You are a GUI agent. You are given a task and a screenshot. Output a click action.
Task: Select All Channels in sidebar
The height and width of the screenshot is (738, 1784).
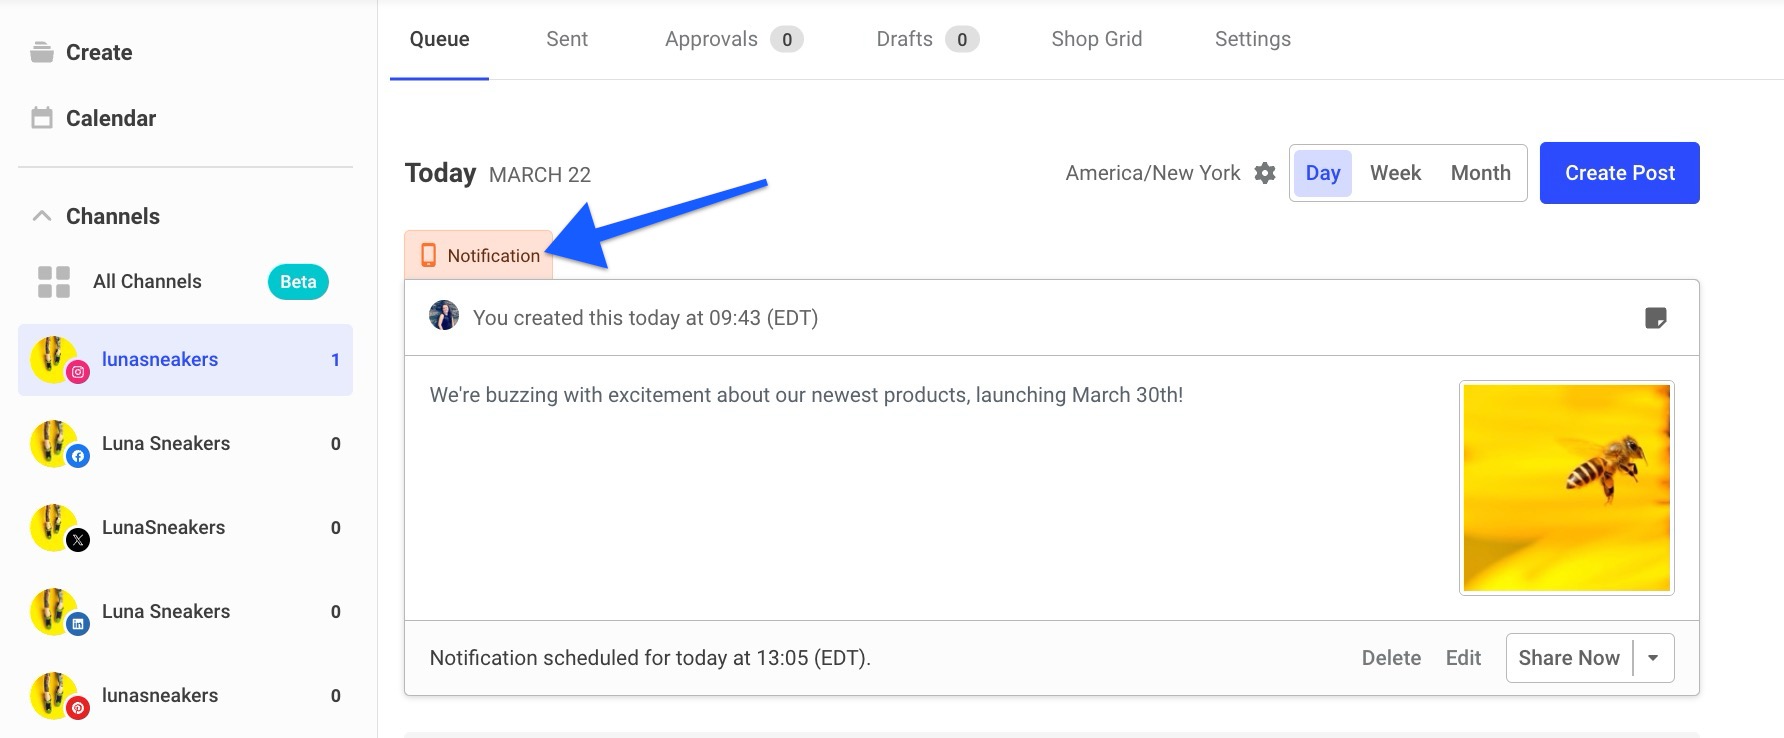pyautogui.click(x=185, y=282)
